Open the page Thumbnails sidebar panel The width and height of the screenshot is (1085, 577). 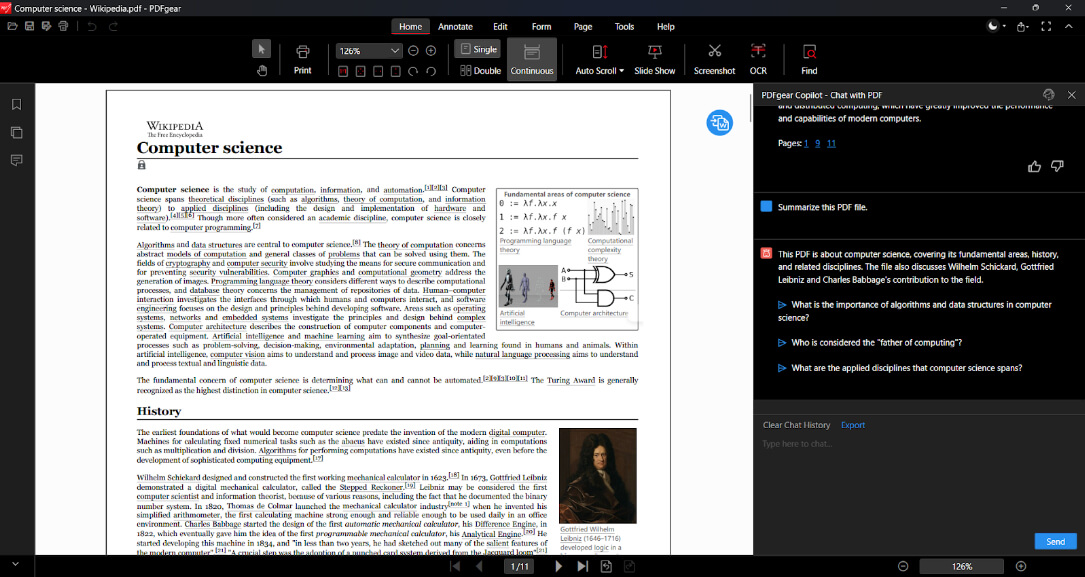click(17, 132)
